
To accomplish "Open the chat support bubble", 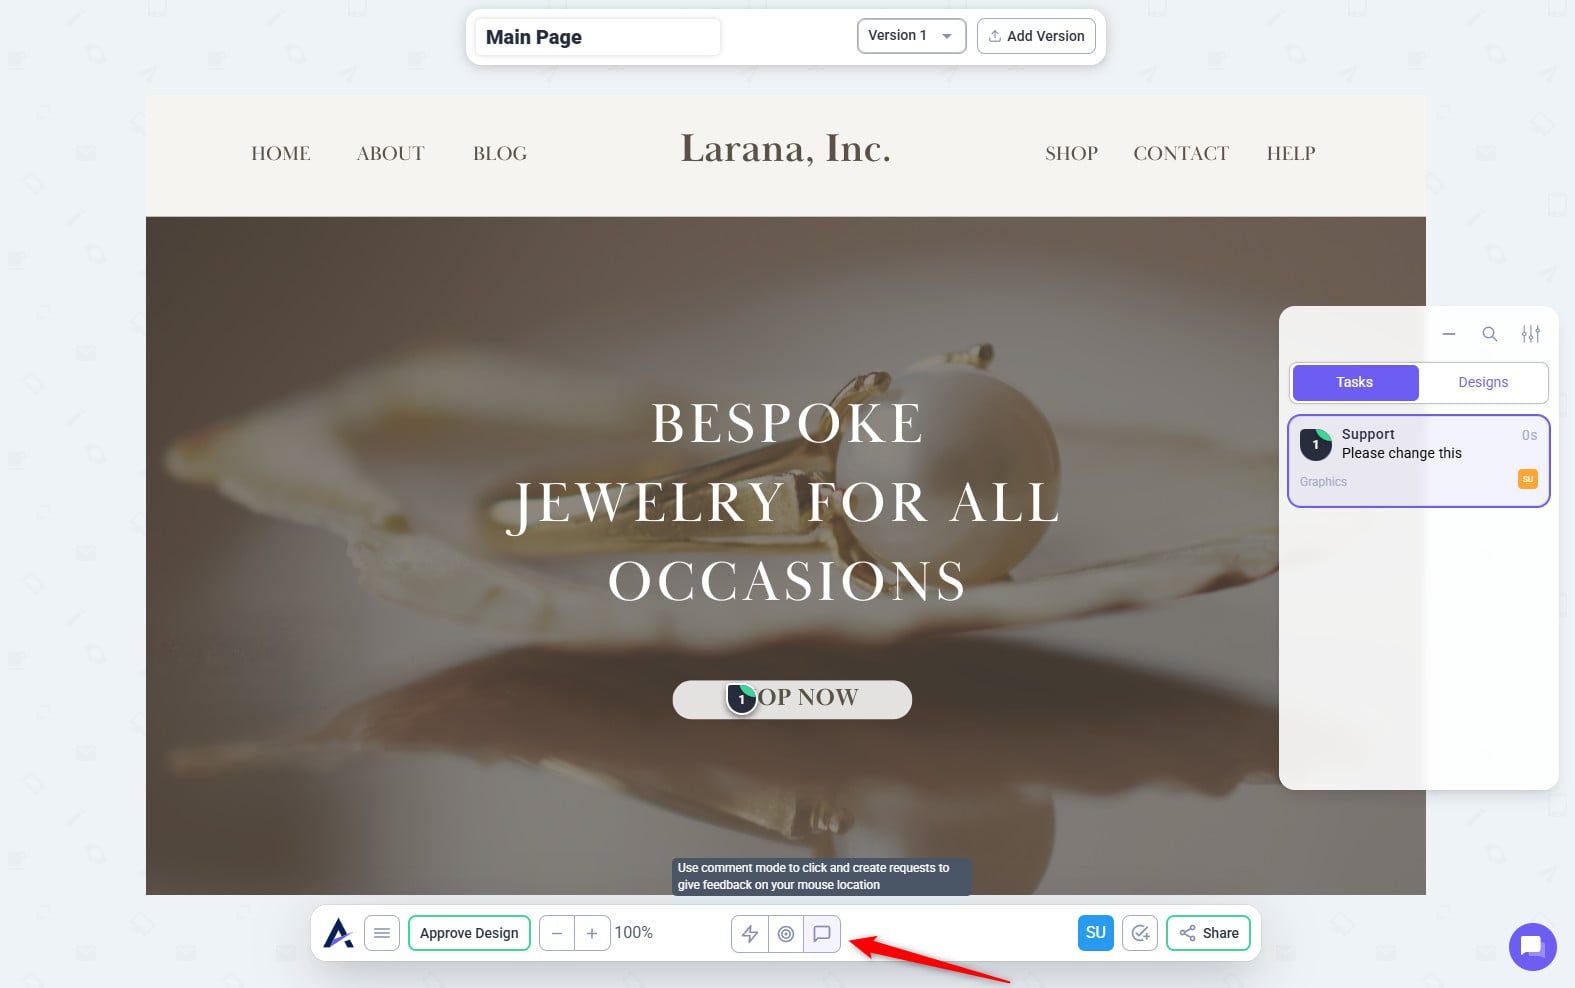I will pyautogui.click(x=1532, y=946).
